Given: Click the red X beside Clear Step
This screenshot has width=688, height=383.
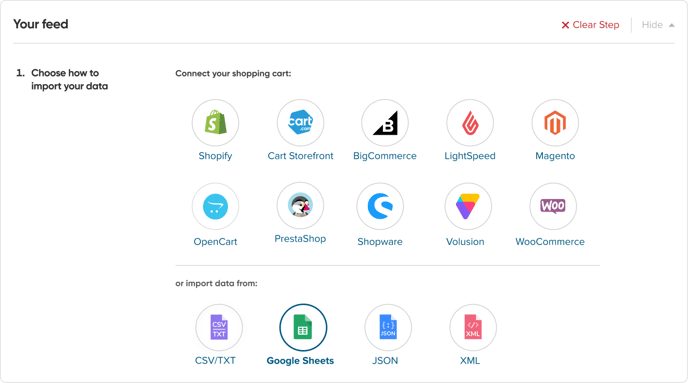Looking at the screenshot, I should (565, 25).
